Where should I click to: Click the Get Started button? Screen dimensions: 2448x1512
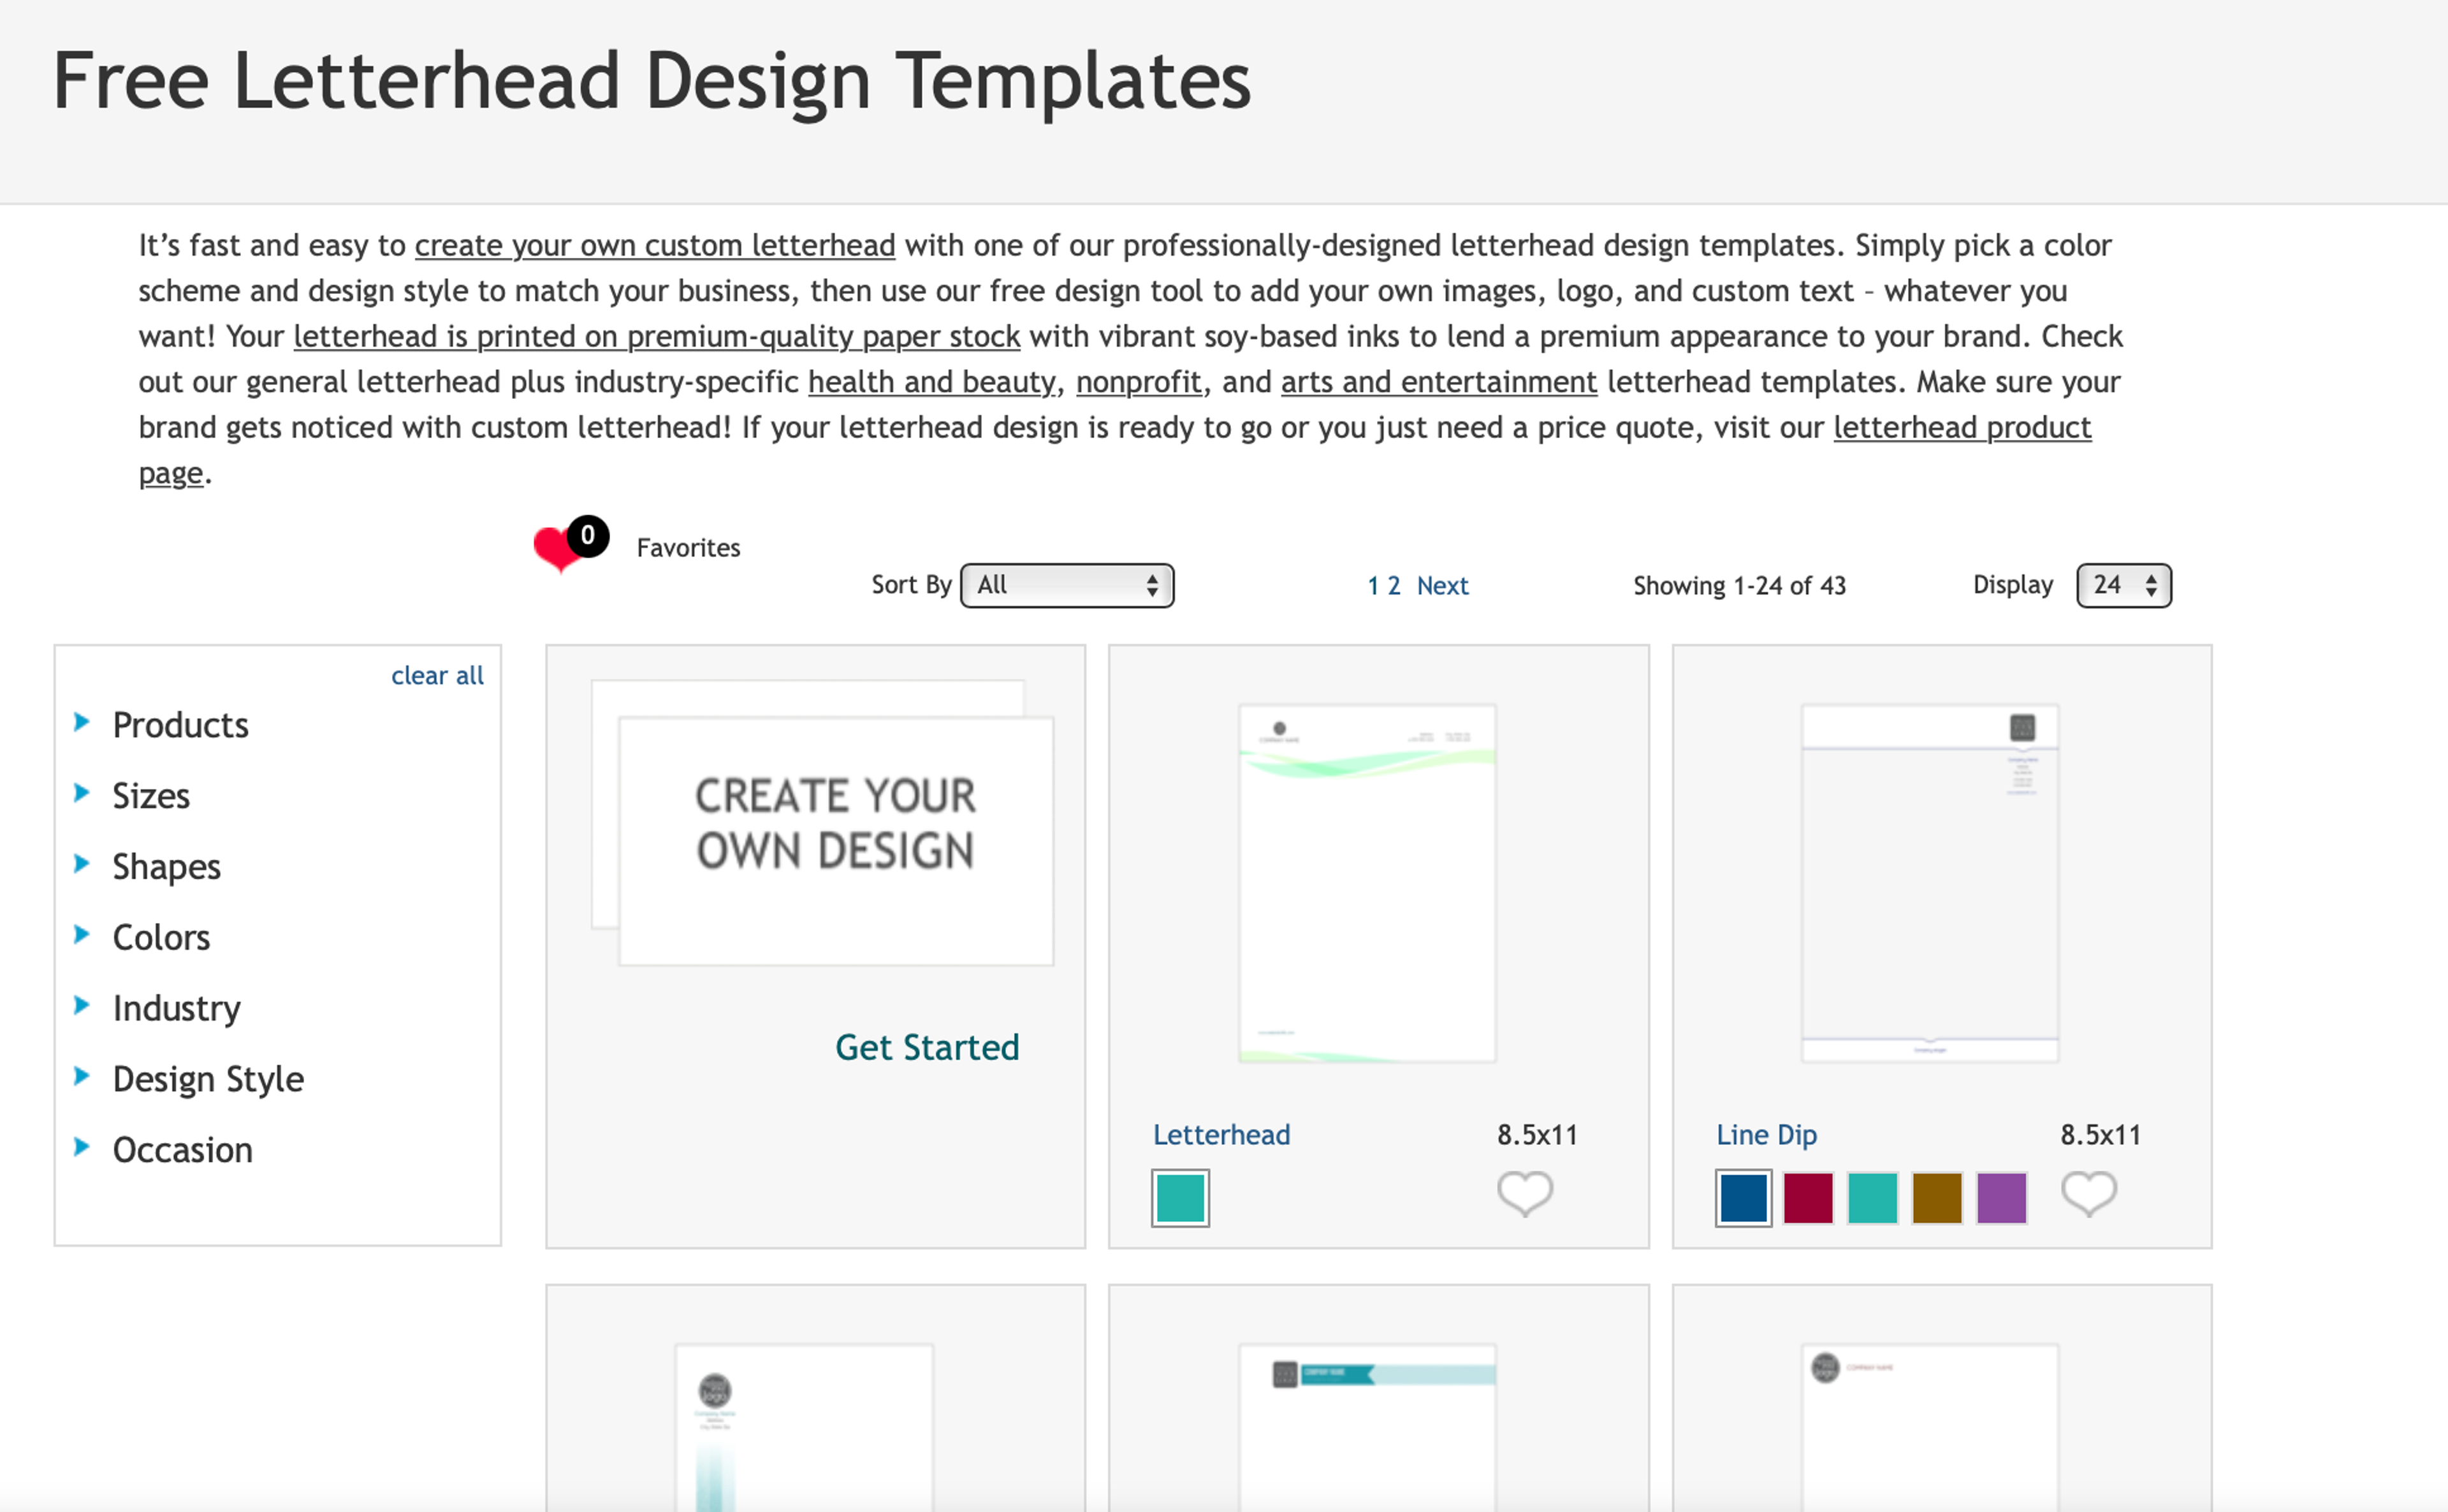click(925, 1047)
